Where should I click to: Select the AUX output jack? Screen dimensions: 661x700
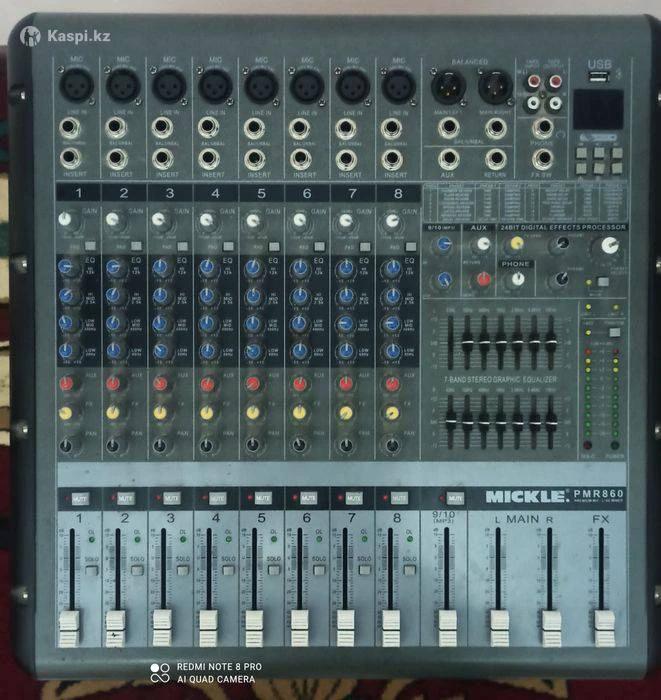[x=449, y=159]
